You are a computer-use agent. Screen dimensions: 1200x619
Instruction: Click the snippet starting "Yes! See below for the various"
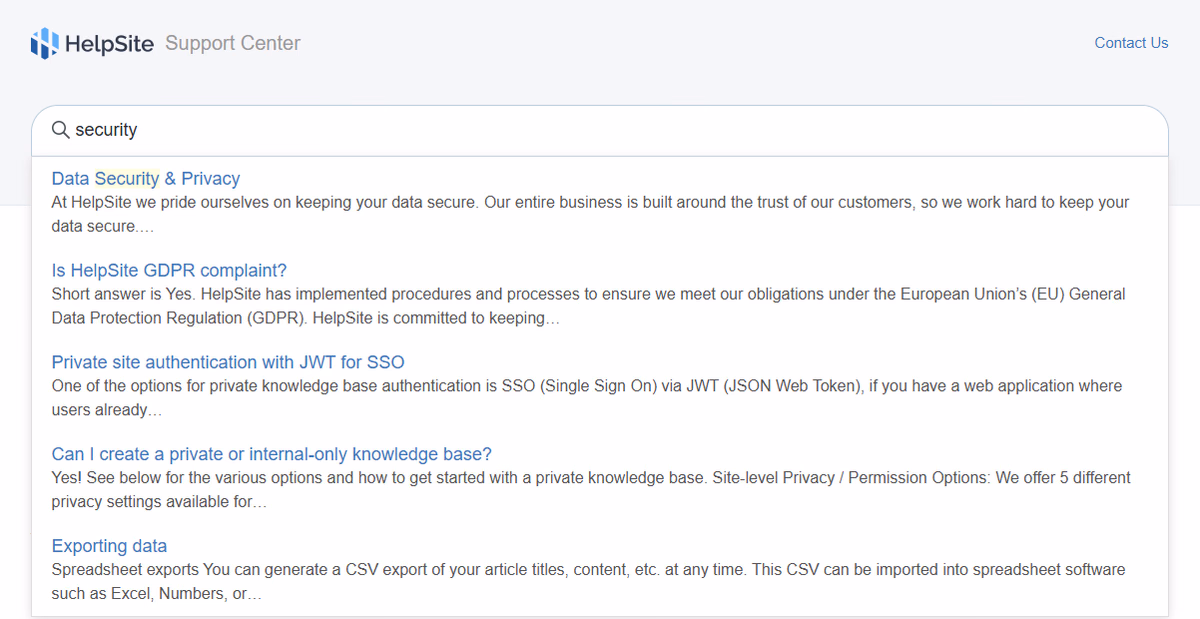[591, 490]
